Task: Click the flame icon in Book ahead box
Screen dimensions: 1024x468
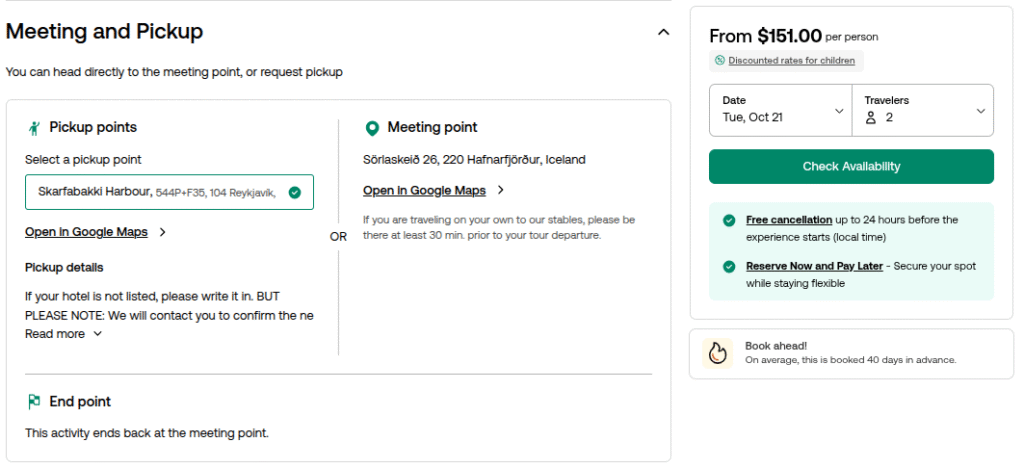Action: (x=717, y=352)
